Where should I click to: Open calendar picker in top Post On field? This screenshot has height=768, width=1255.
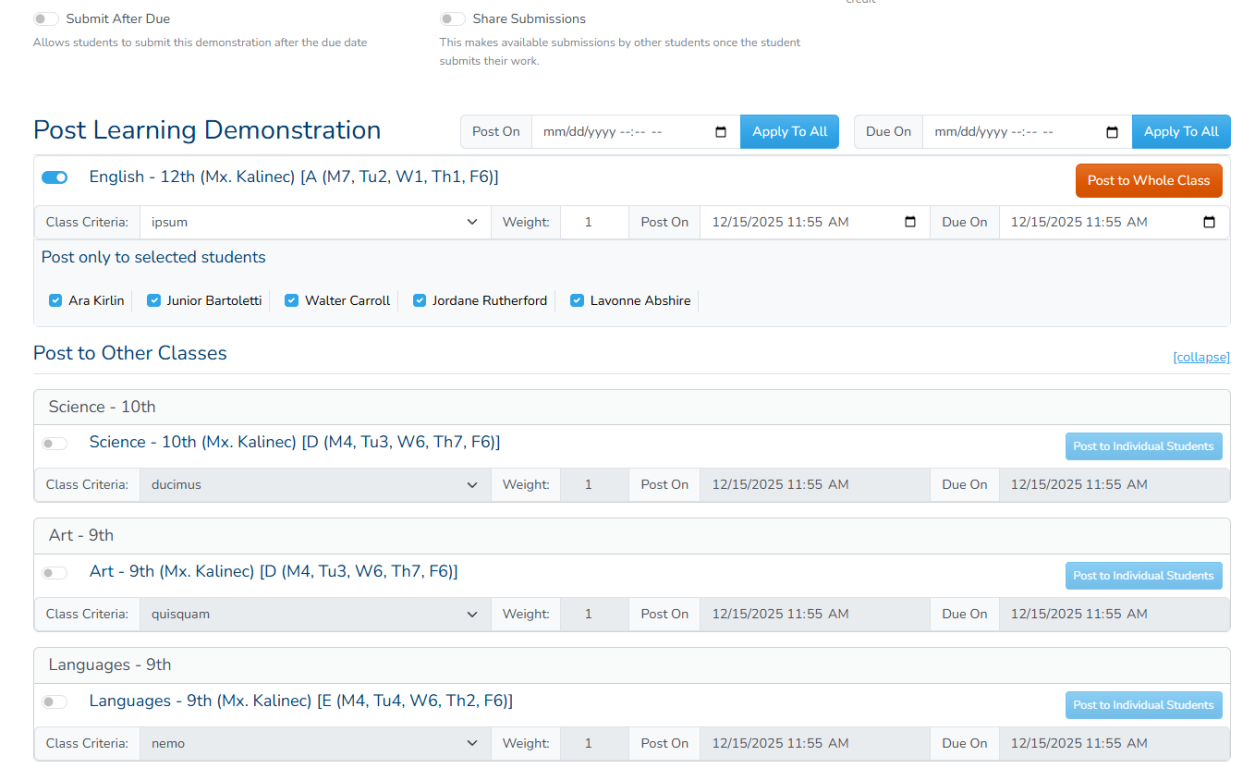[x=721, y=132]
